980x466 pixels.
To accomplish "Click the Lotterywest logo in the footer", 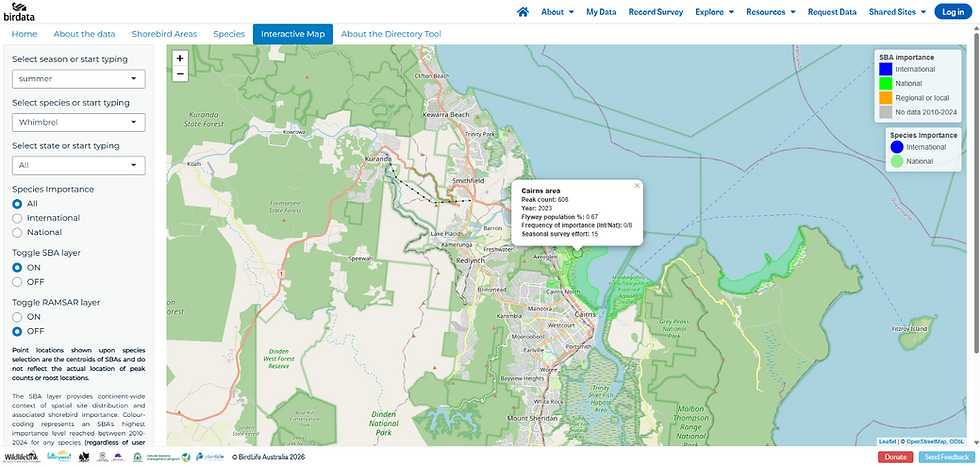I will [x=58, y=457].
